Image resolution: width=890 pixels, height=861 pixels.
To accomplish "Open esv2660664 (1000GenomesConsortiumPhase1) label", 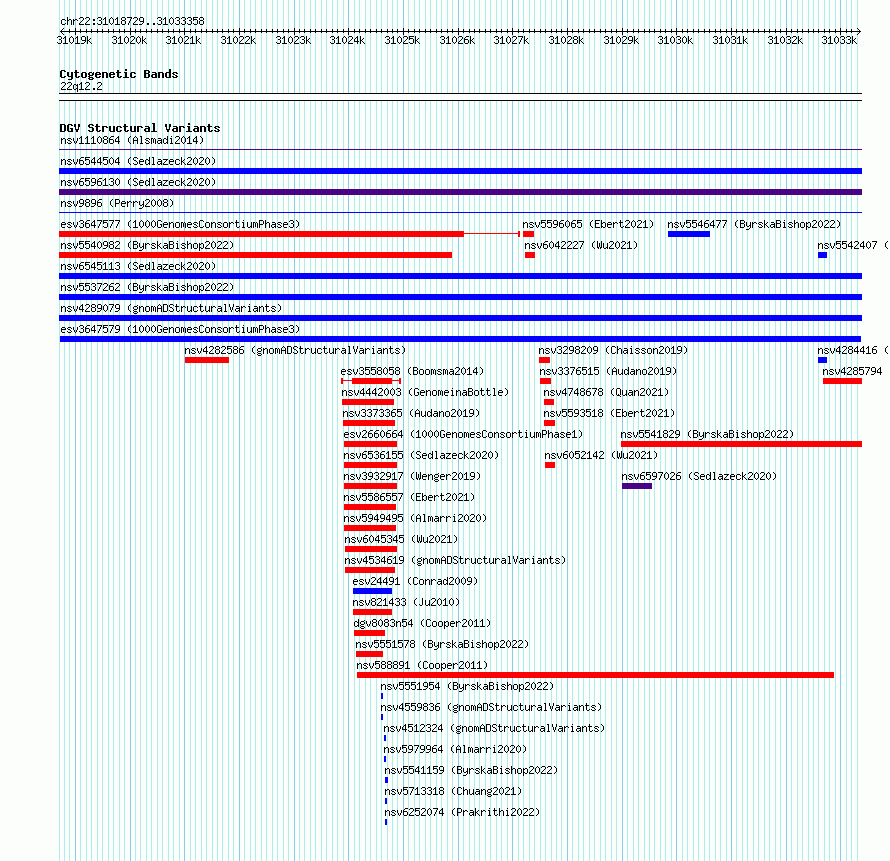I will point(463,434).
